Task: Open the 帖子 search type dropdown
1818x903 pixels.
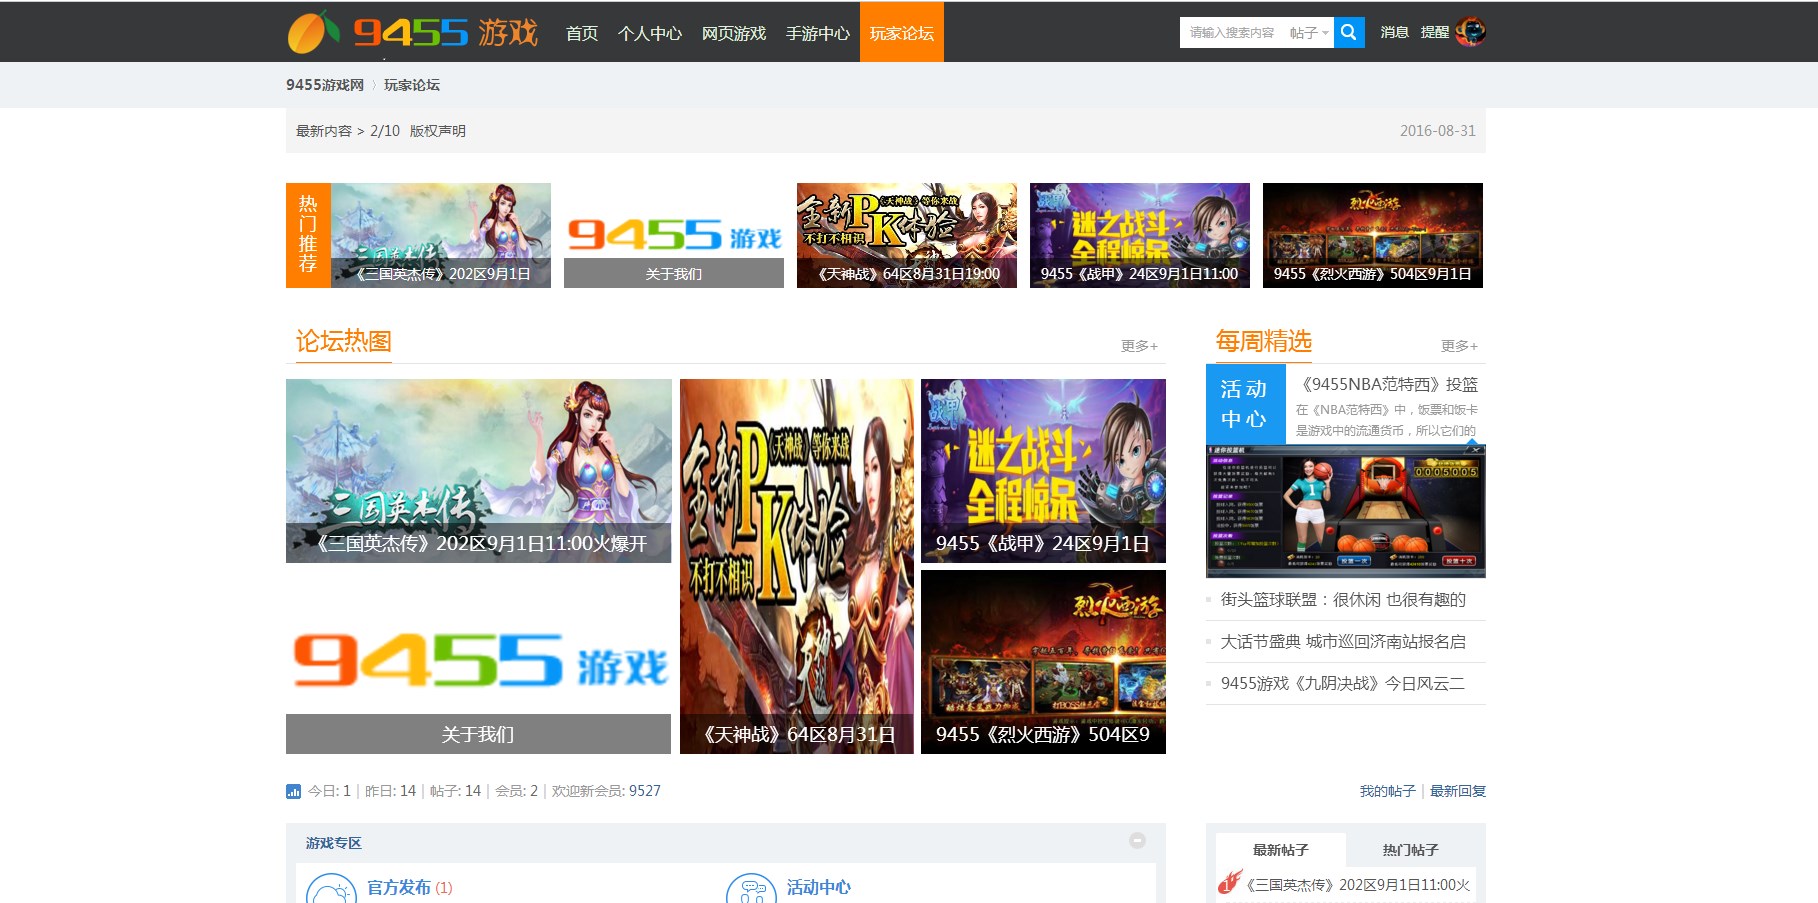Action: 1309,33
